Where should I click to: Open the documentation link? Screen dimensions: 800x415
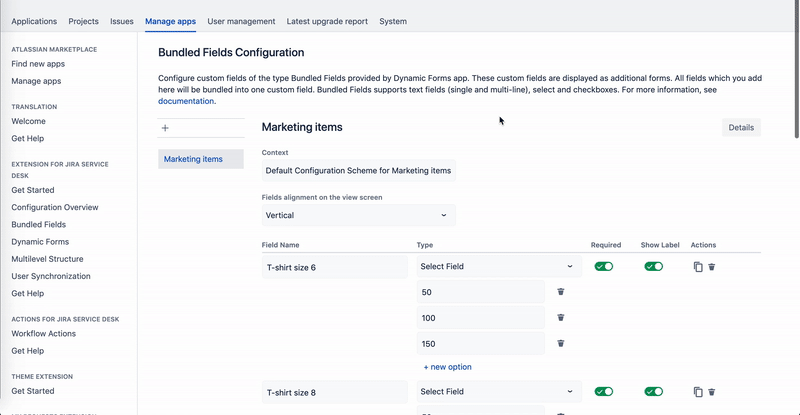tap(186, 101)
